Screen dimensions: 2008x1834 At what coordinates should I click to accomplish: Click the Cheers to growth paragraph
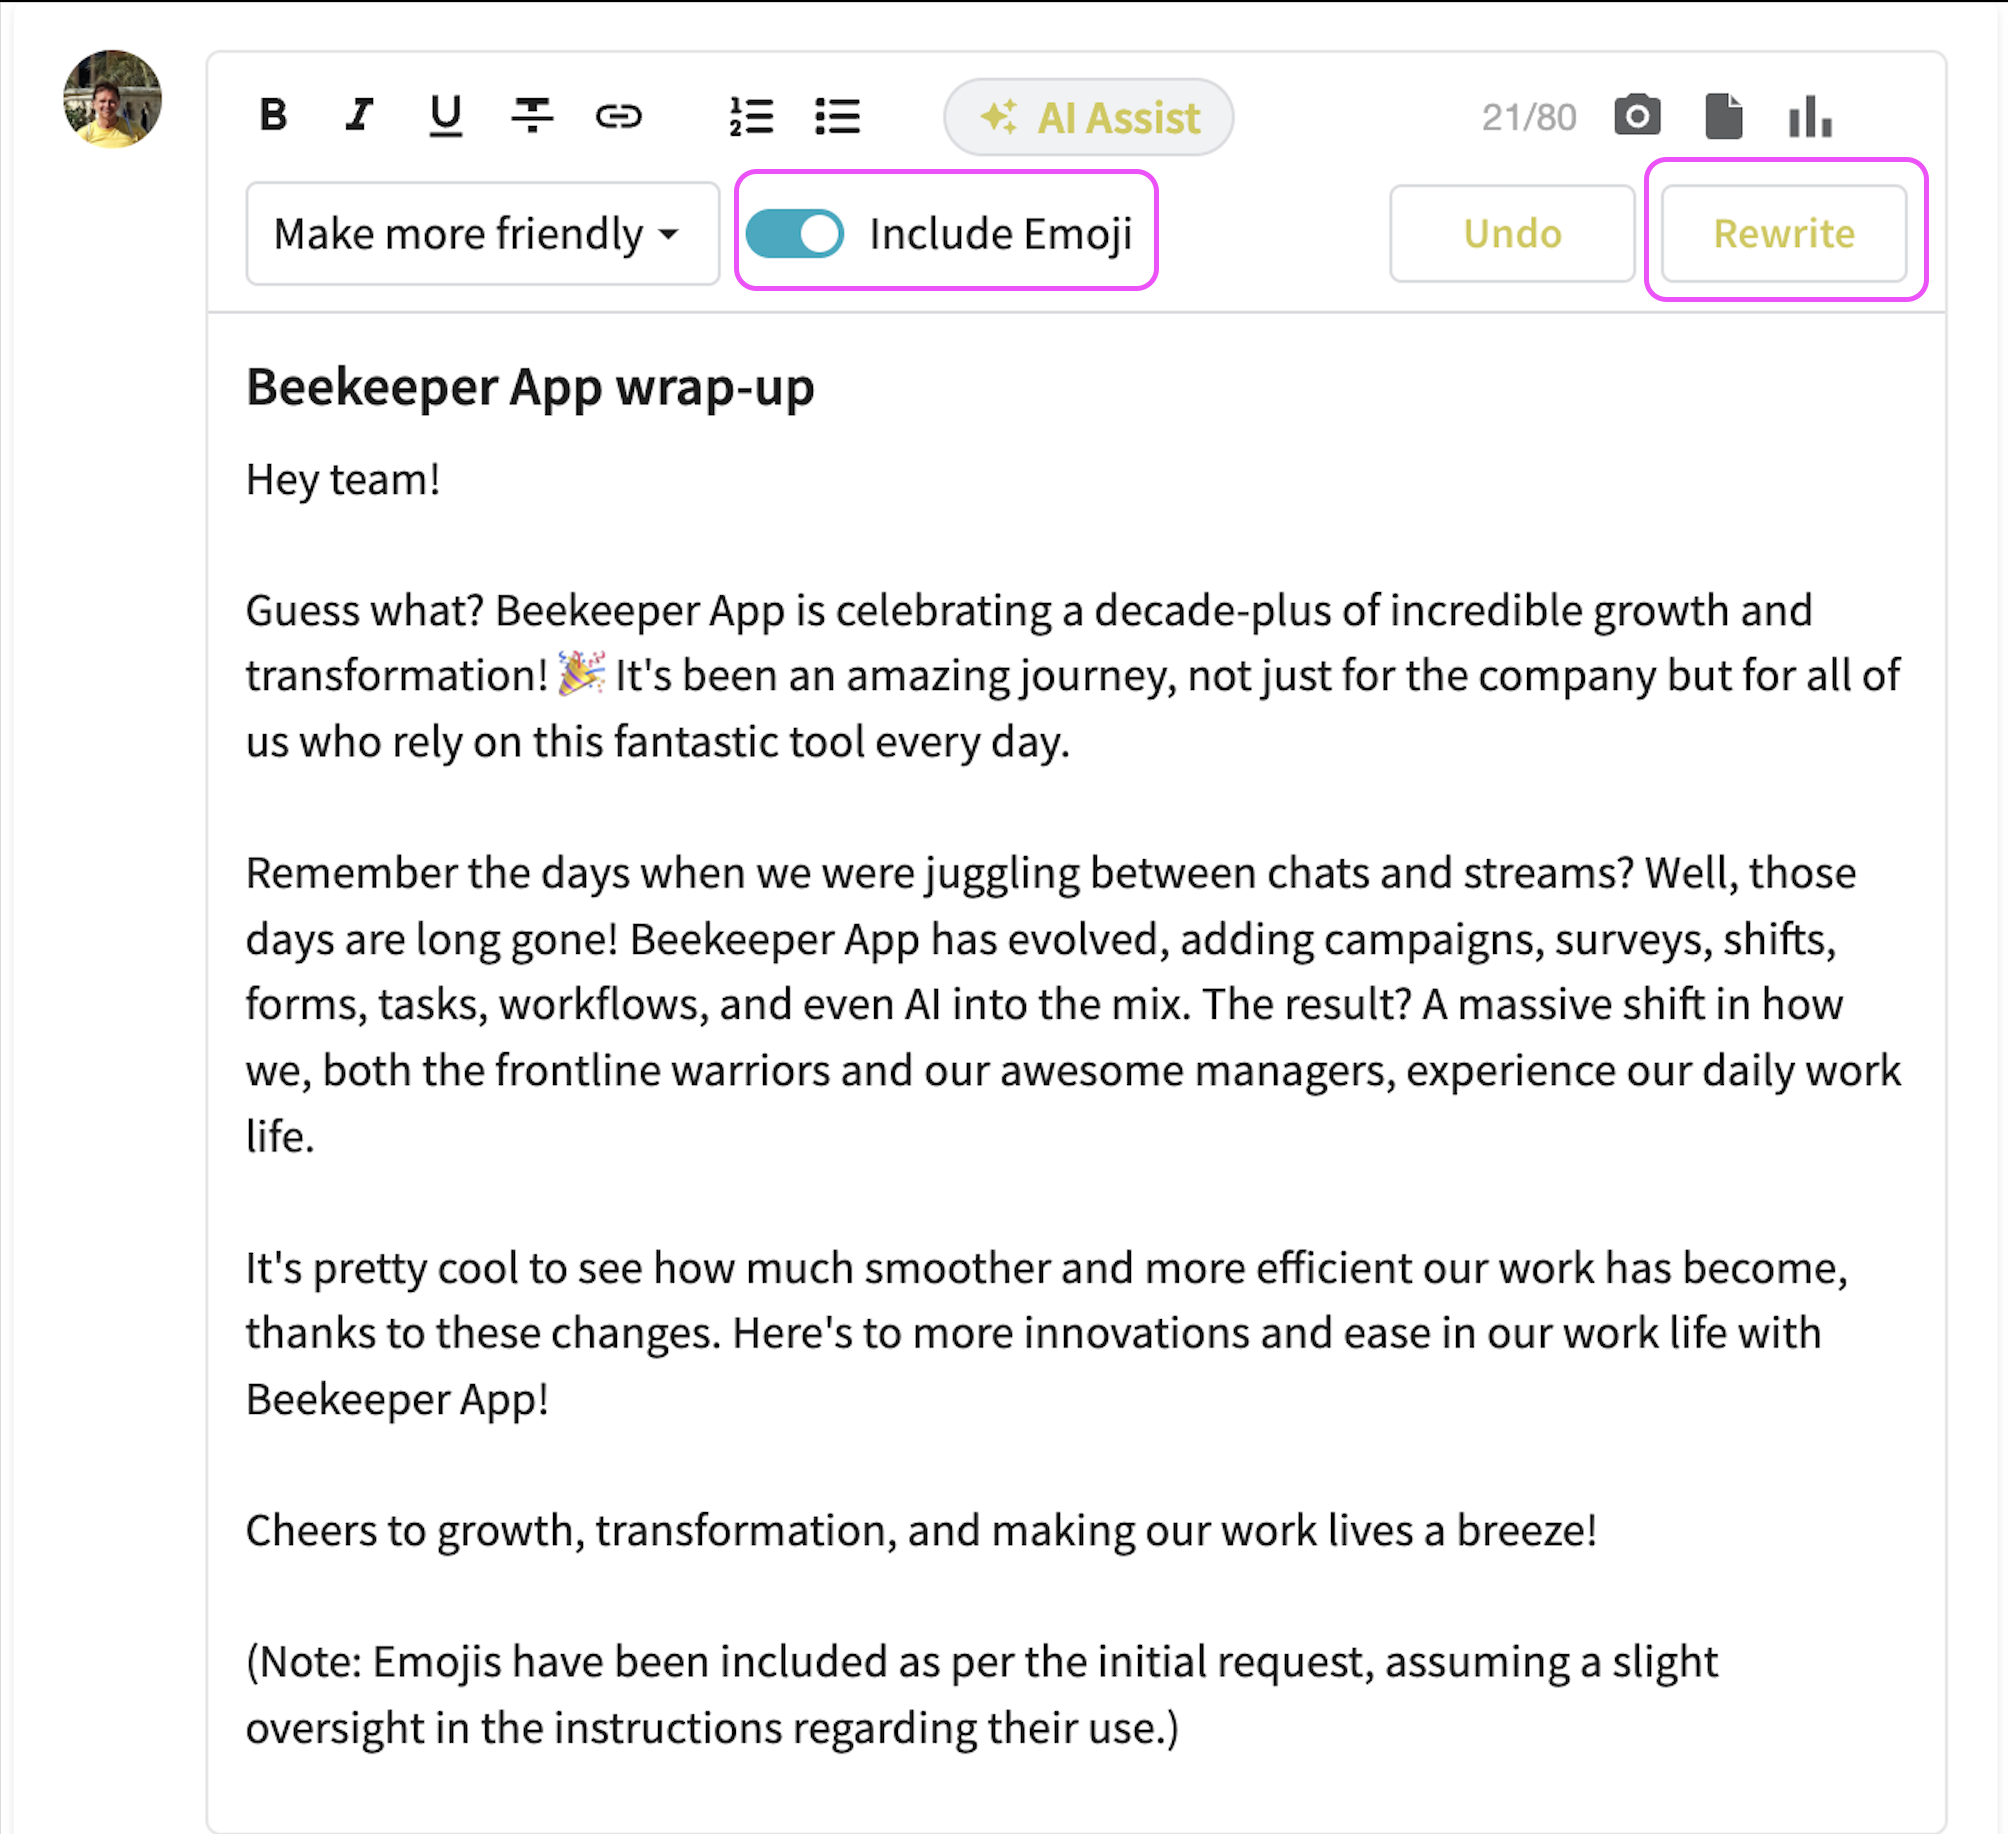tap(920, 1530)
